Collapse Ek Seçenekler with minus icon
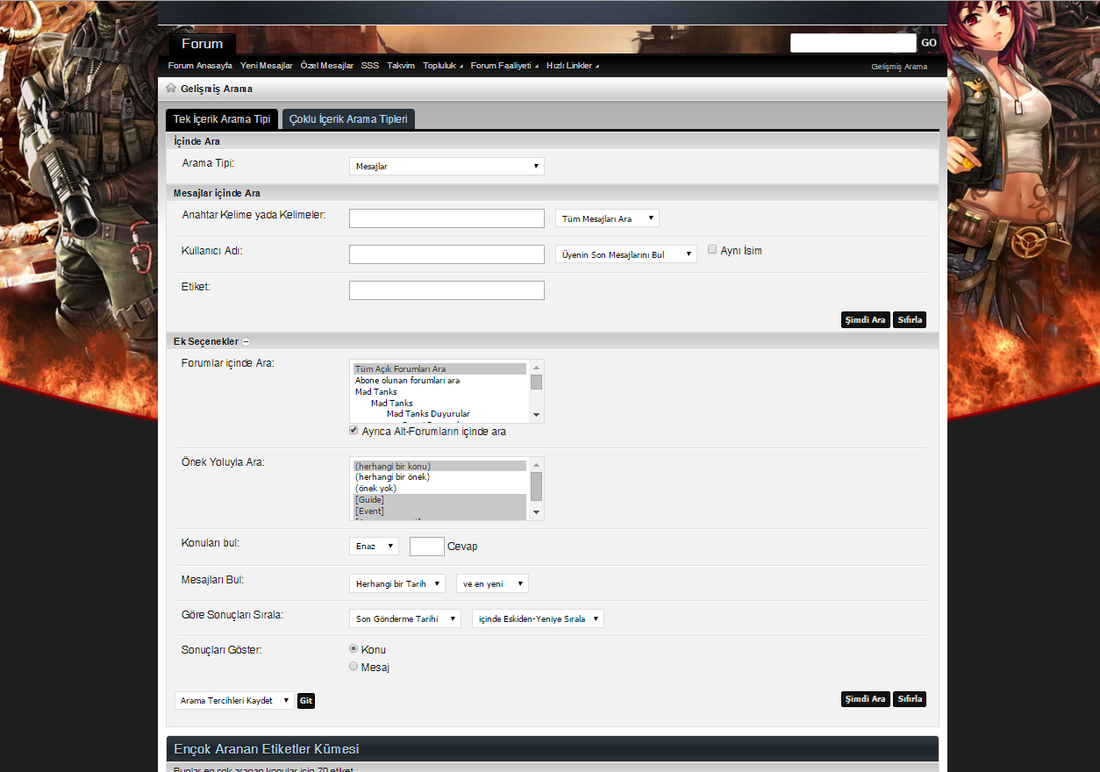This screenshot has height=772, width=1100. coord(246,342)
